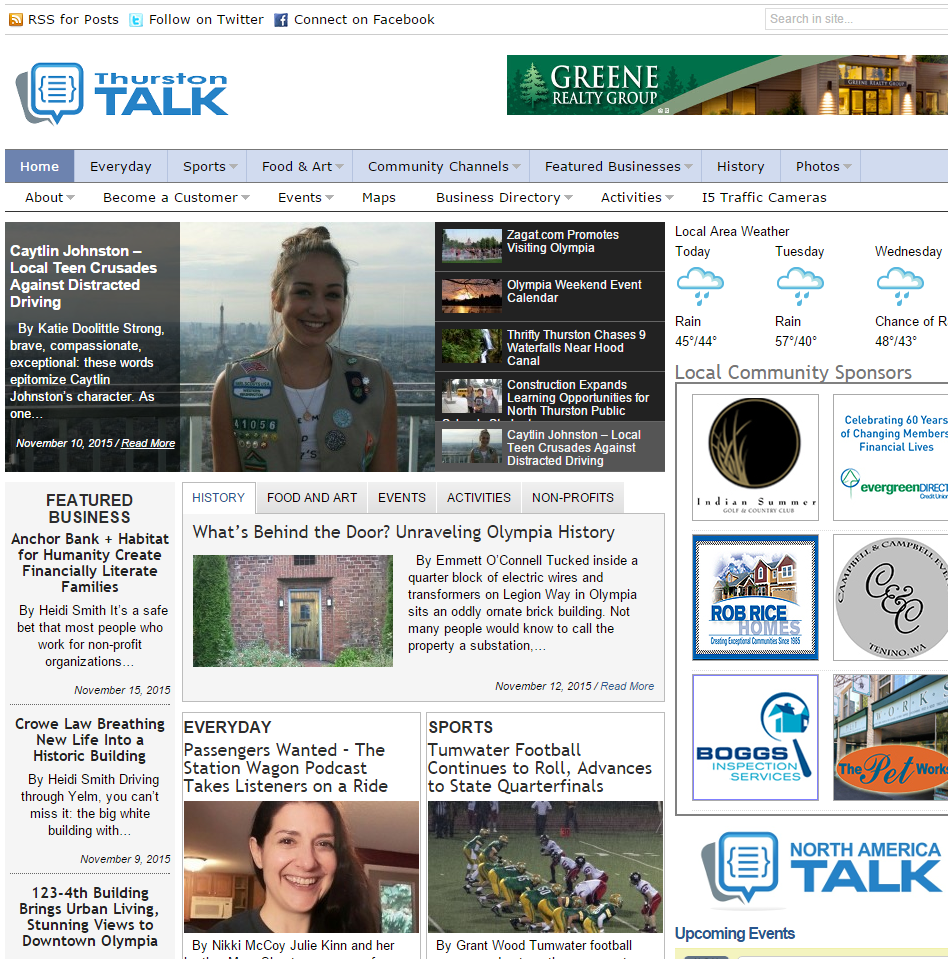The image size is (948, 959).
Task: Click Read More on Olympia History article
Action: 627,686
